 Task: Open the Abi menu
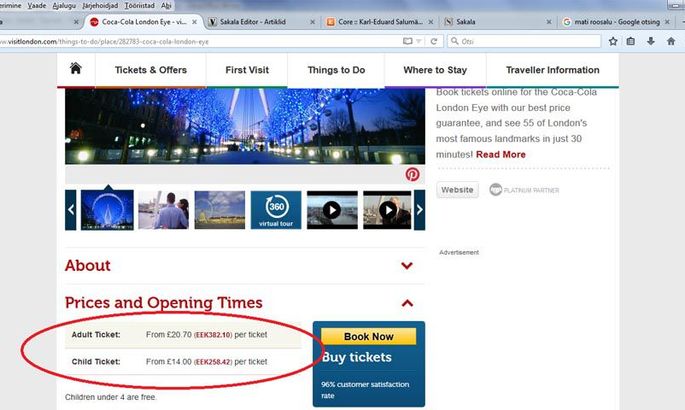(166, 6)
